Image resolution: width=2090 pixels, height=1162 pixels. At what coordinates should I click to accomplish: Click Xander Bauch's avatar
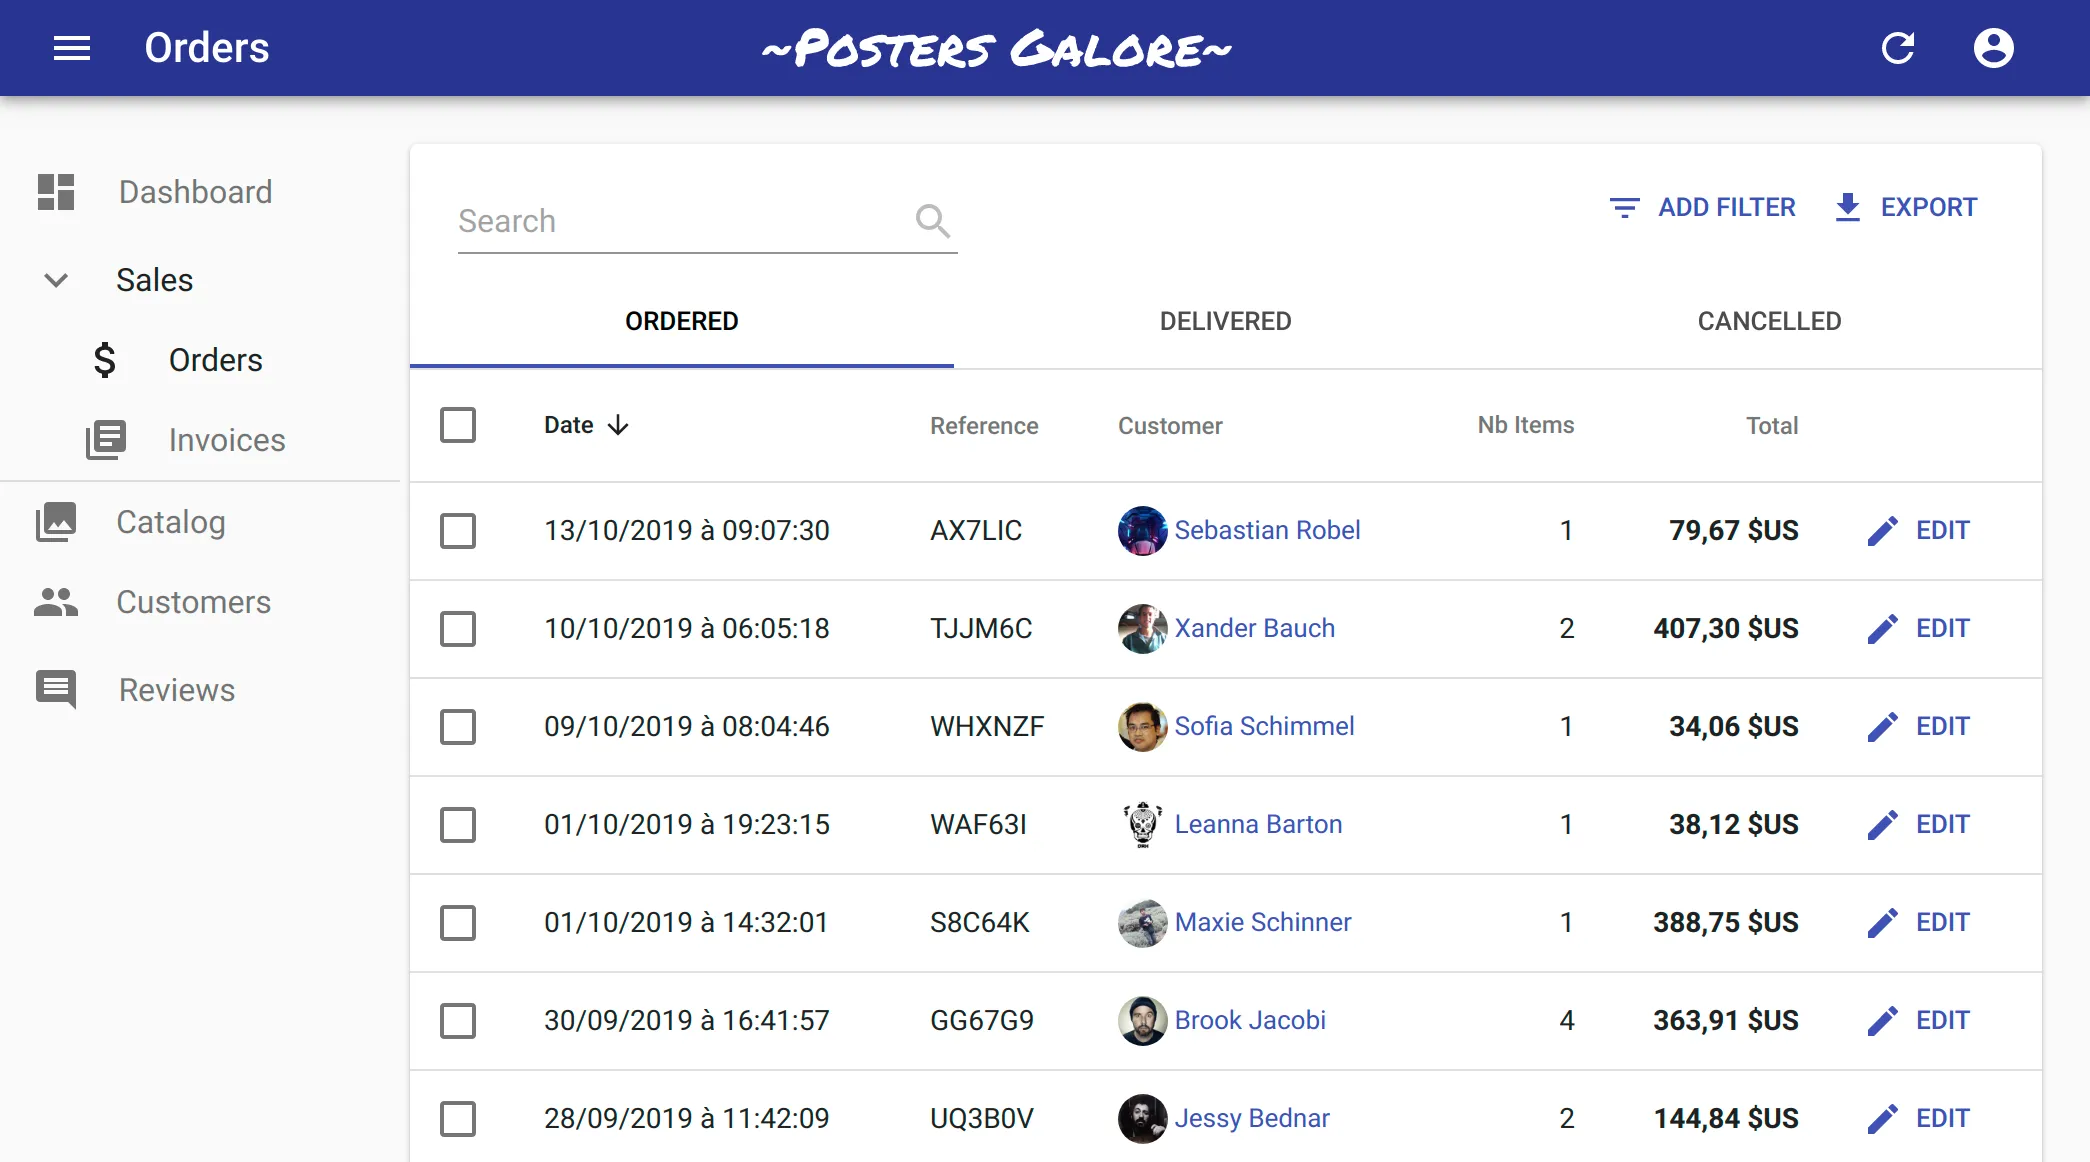1143,629
